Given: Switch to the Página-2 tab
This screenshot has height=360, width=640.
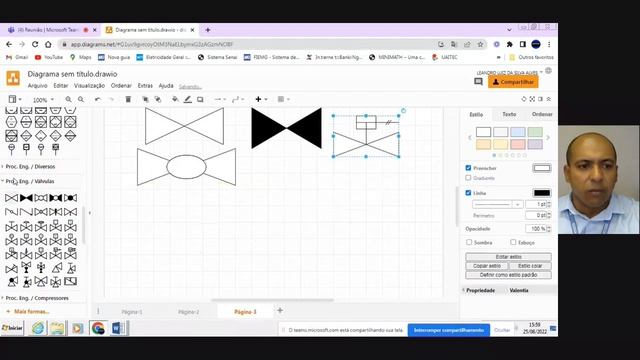Looking at the screenshot, I should point(189,312).
